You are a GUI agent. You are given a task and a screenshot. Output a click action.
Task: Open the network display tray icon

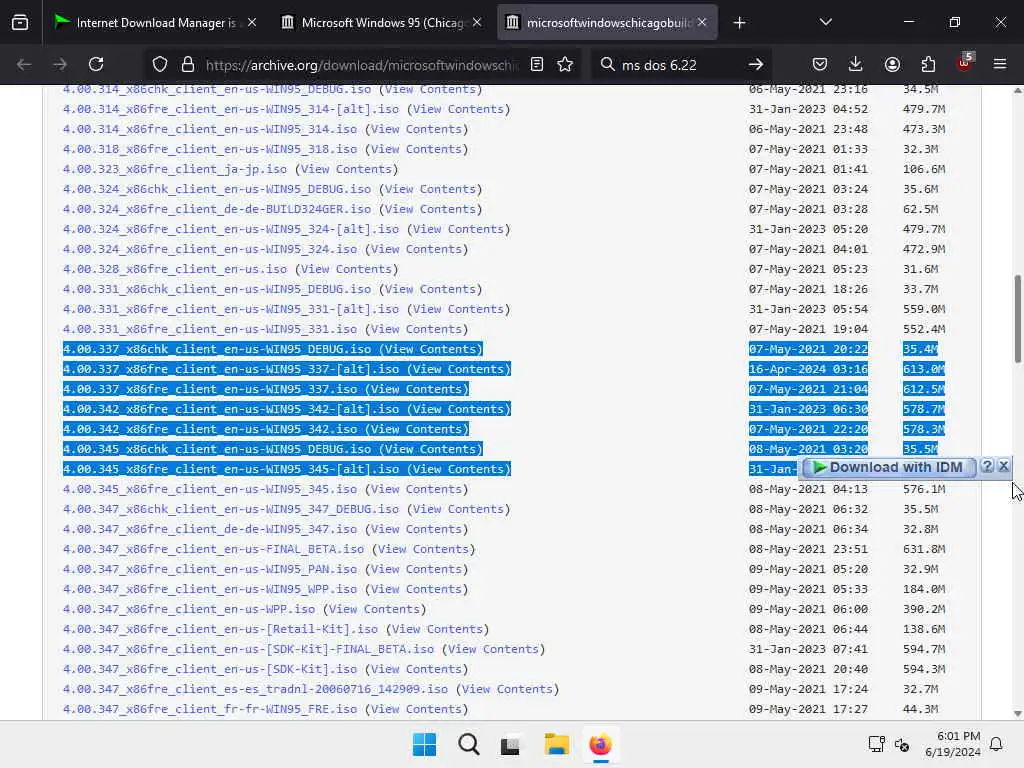[876, 744]
